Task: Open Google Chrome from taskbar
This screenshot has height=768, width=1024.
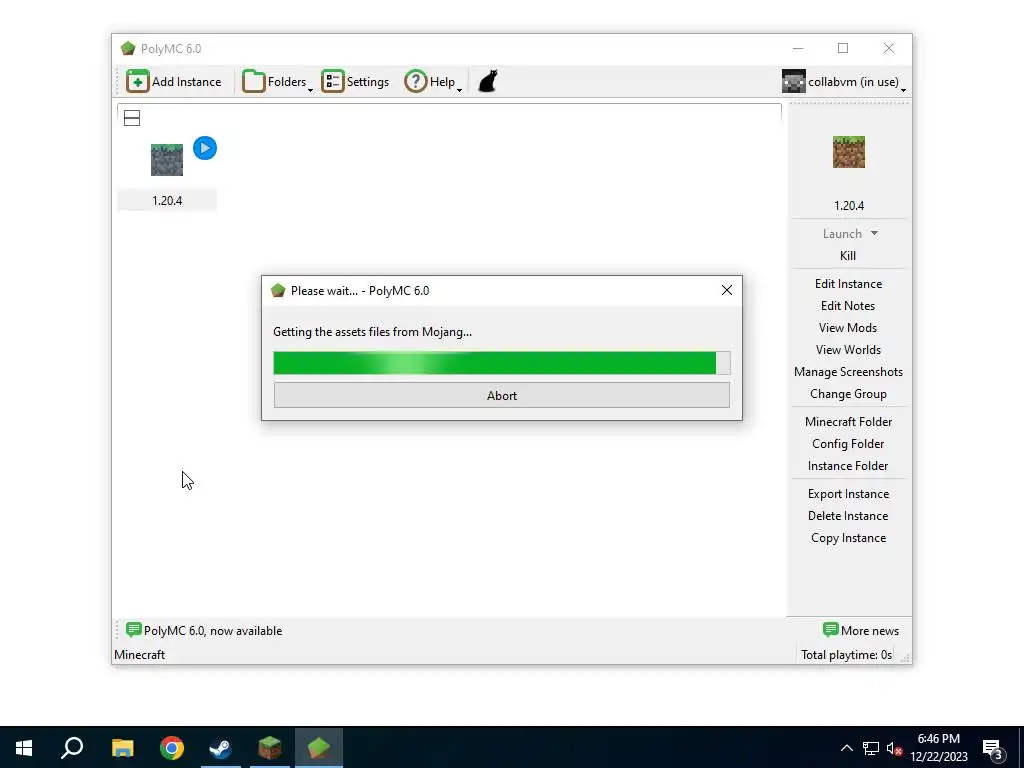Action: 172,748
